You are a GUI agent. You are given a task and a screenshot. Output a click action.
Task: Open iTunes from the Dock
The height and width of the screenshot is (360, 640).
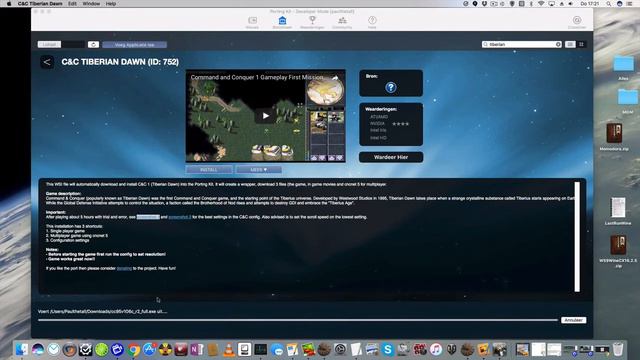coord(436,349)
